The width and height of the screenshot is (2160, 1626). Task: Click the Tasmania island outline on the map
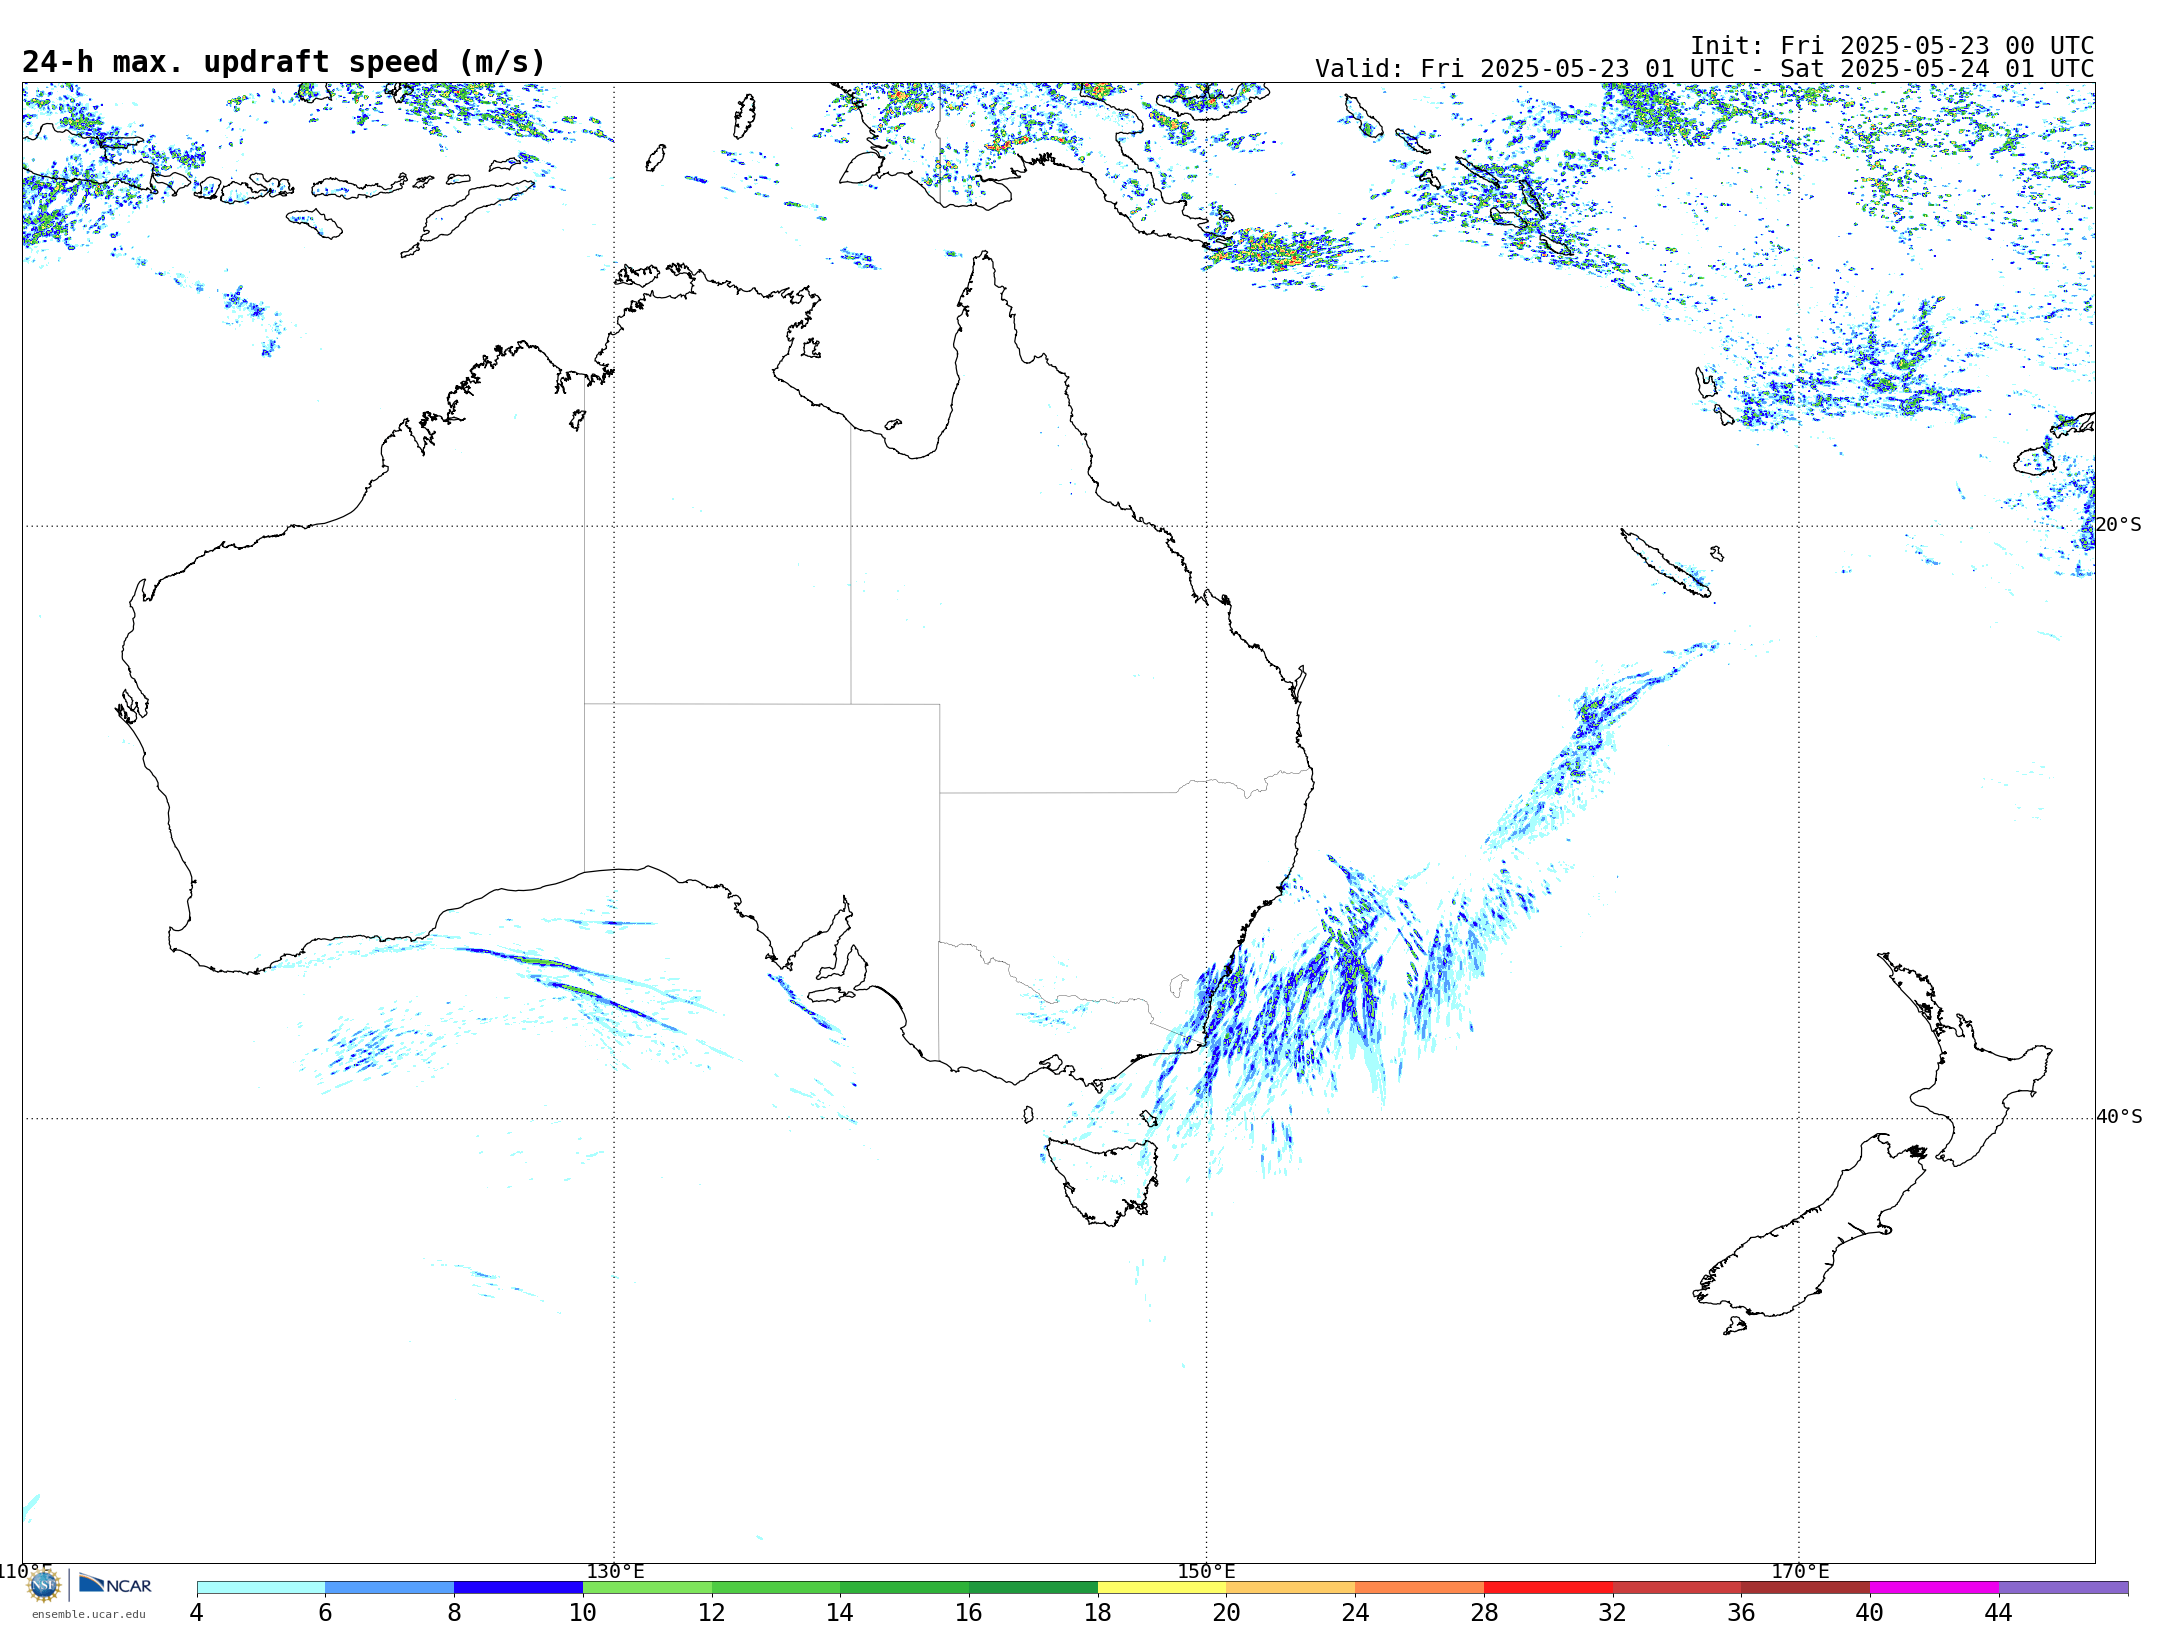(1103, 1182)
